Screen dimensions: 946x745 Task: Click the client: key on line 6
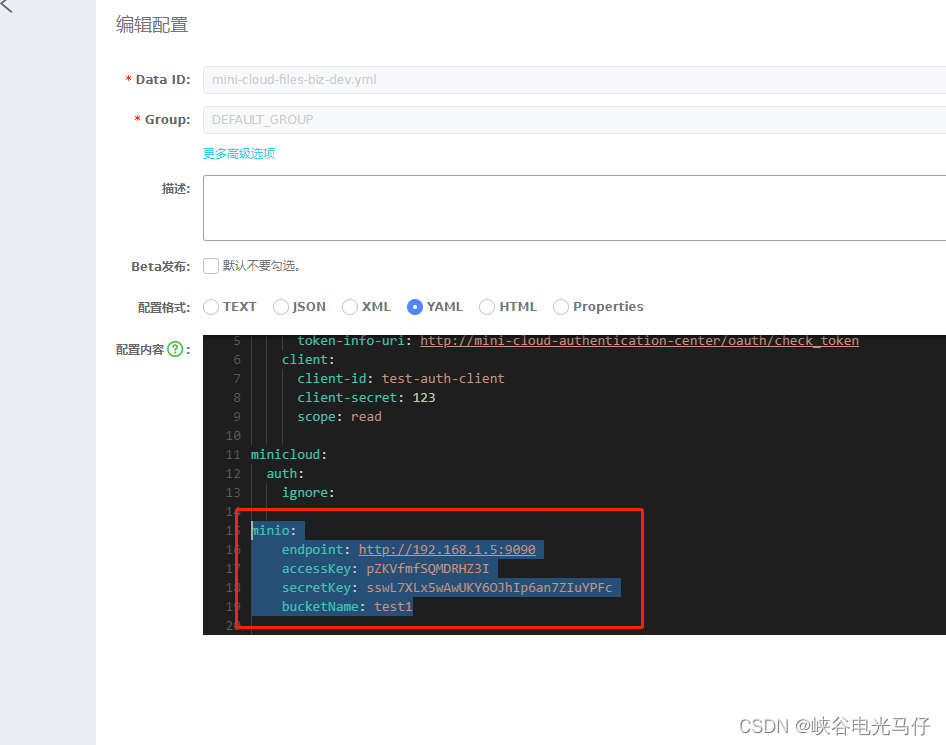(308, 360)
